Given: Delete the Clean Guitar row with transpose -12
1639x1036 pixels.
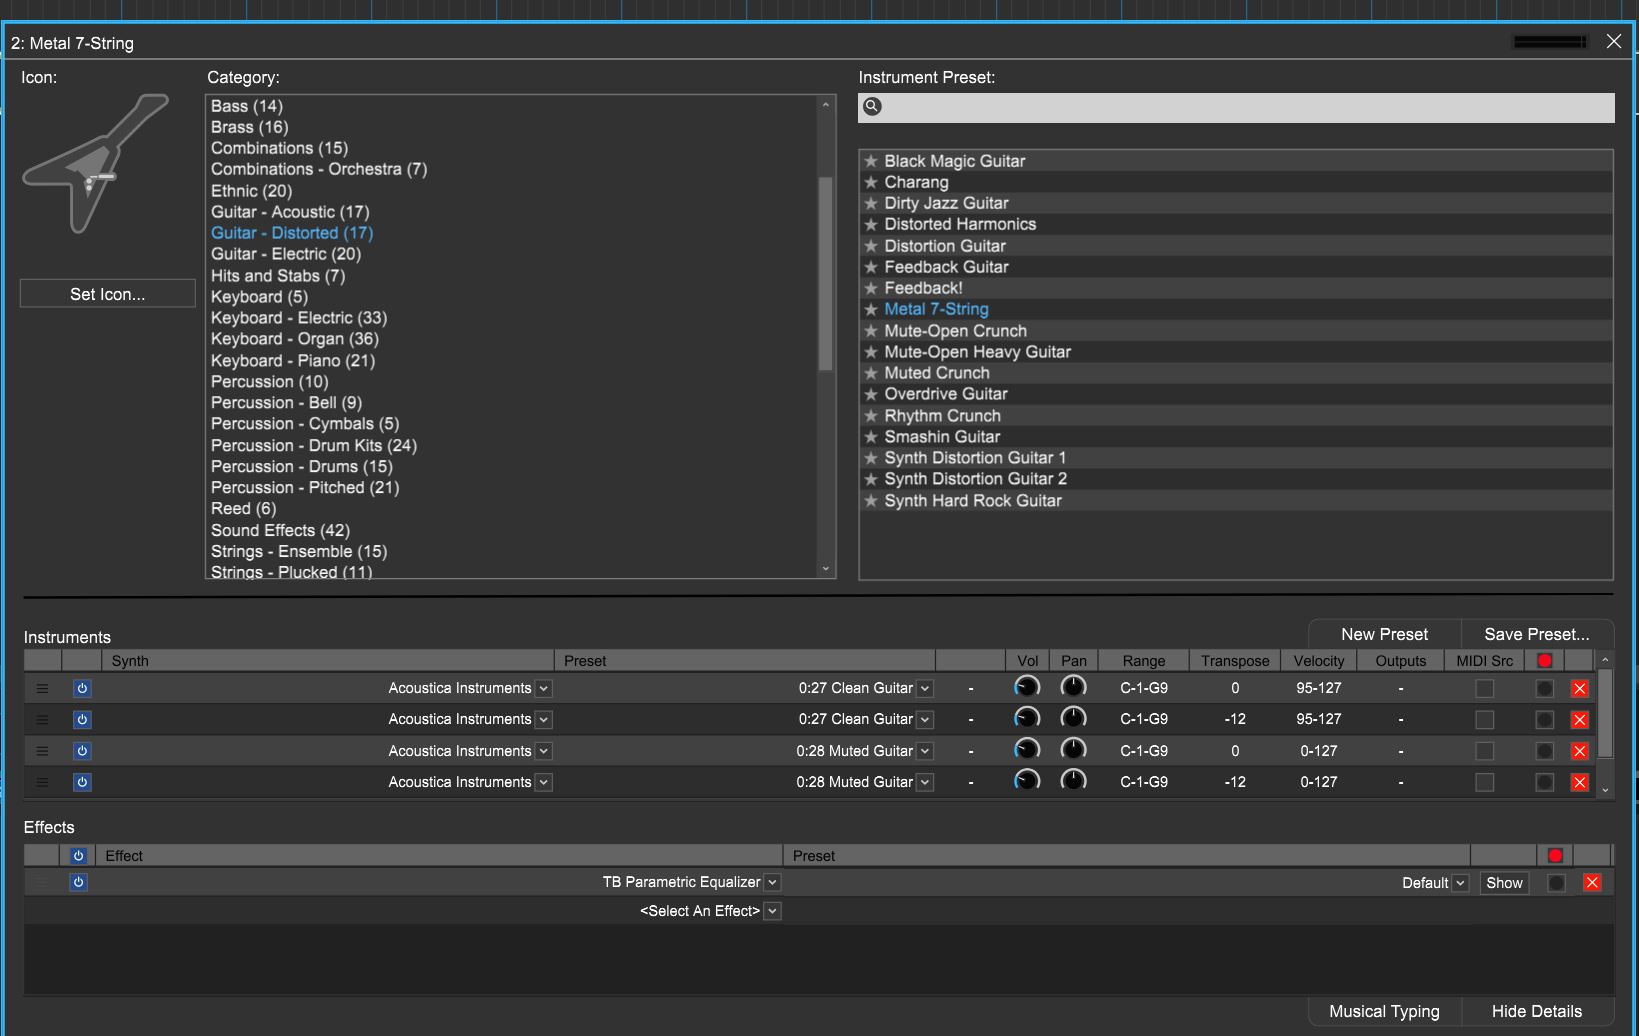Looking at the screenshot, I should pos(1580,719).
